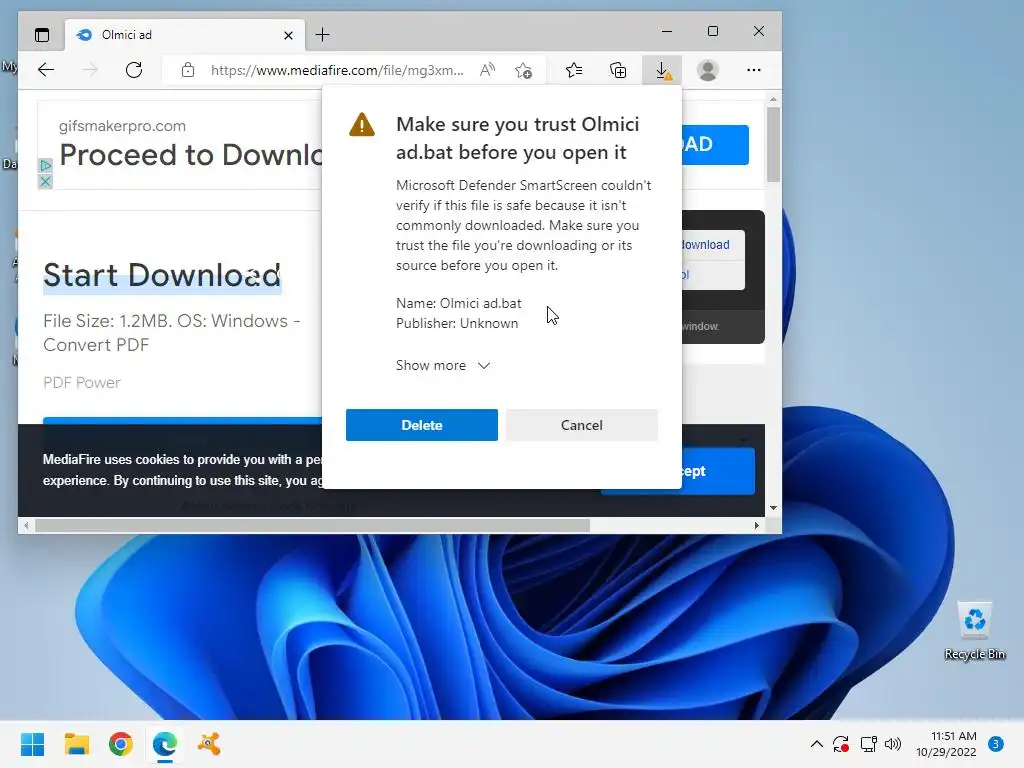This screenshot has height=768, width=1024.
Task: Click the AdChoices triangle icon
Action: (45, 166)
